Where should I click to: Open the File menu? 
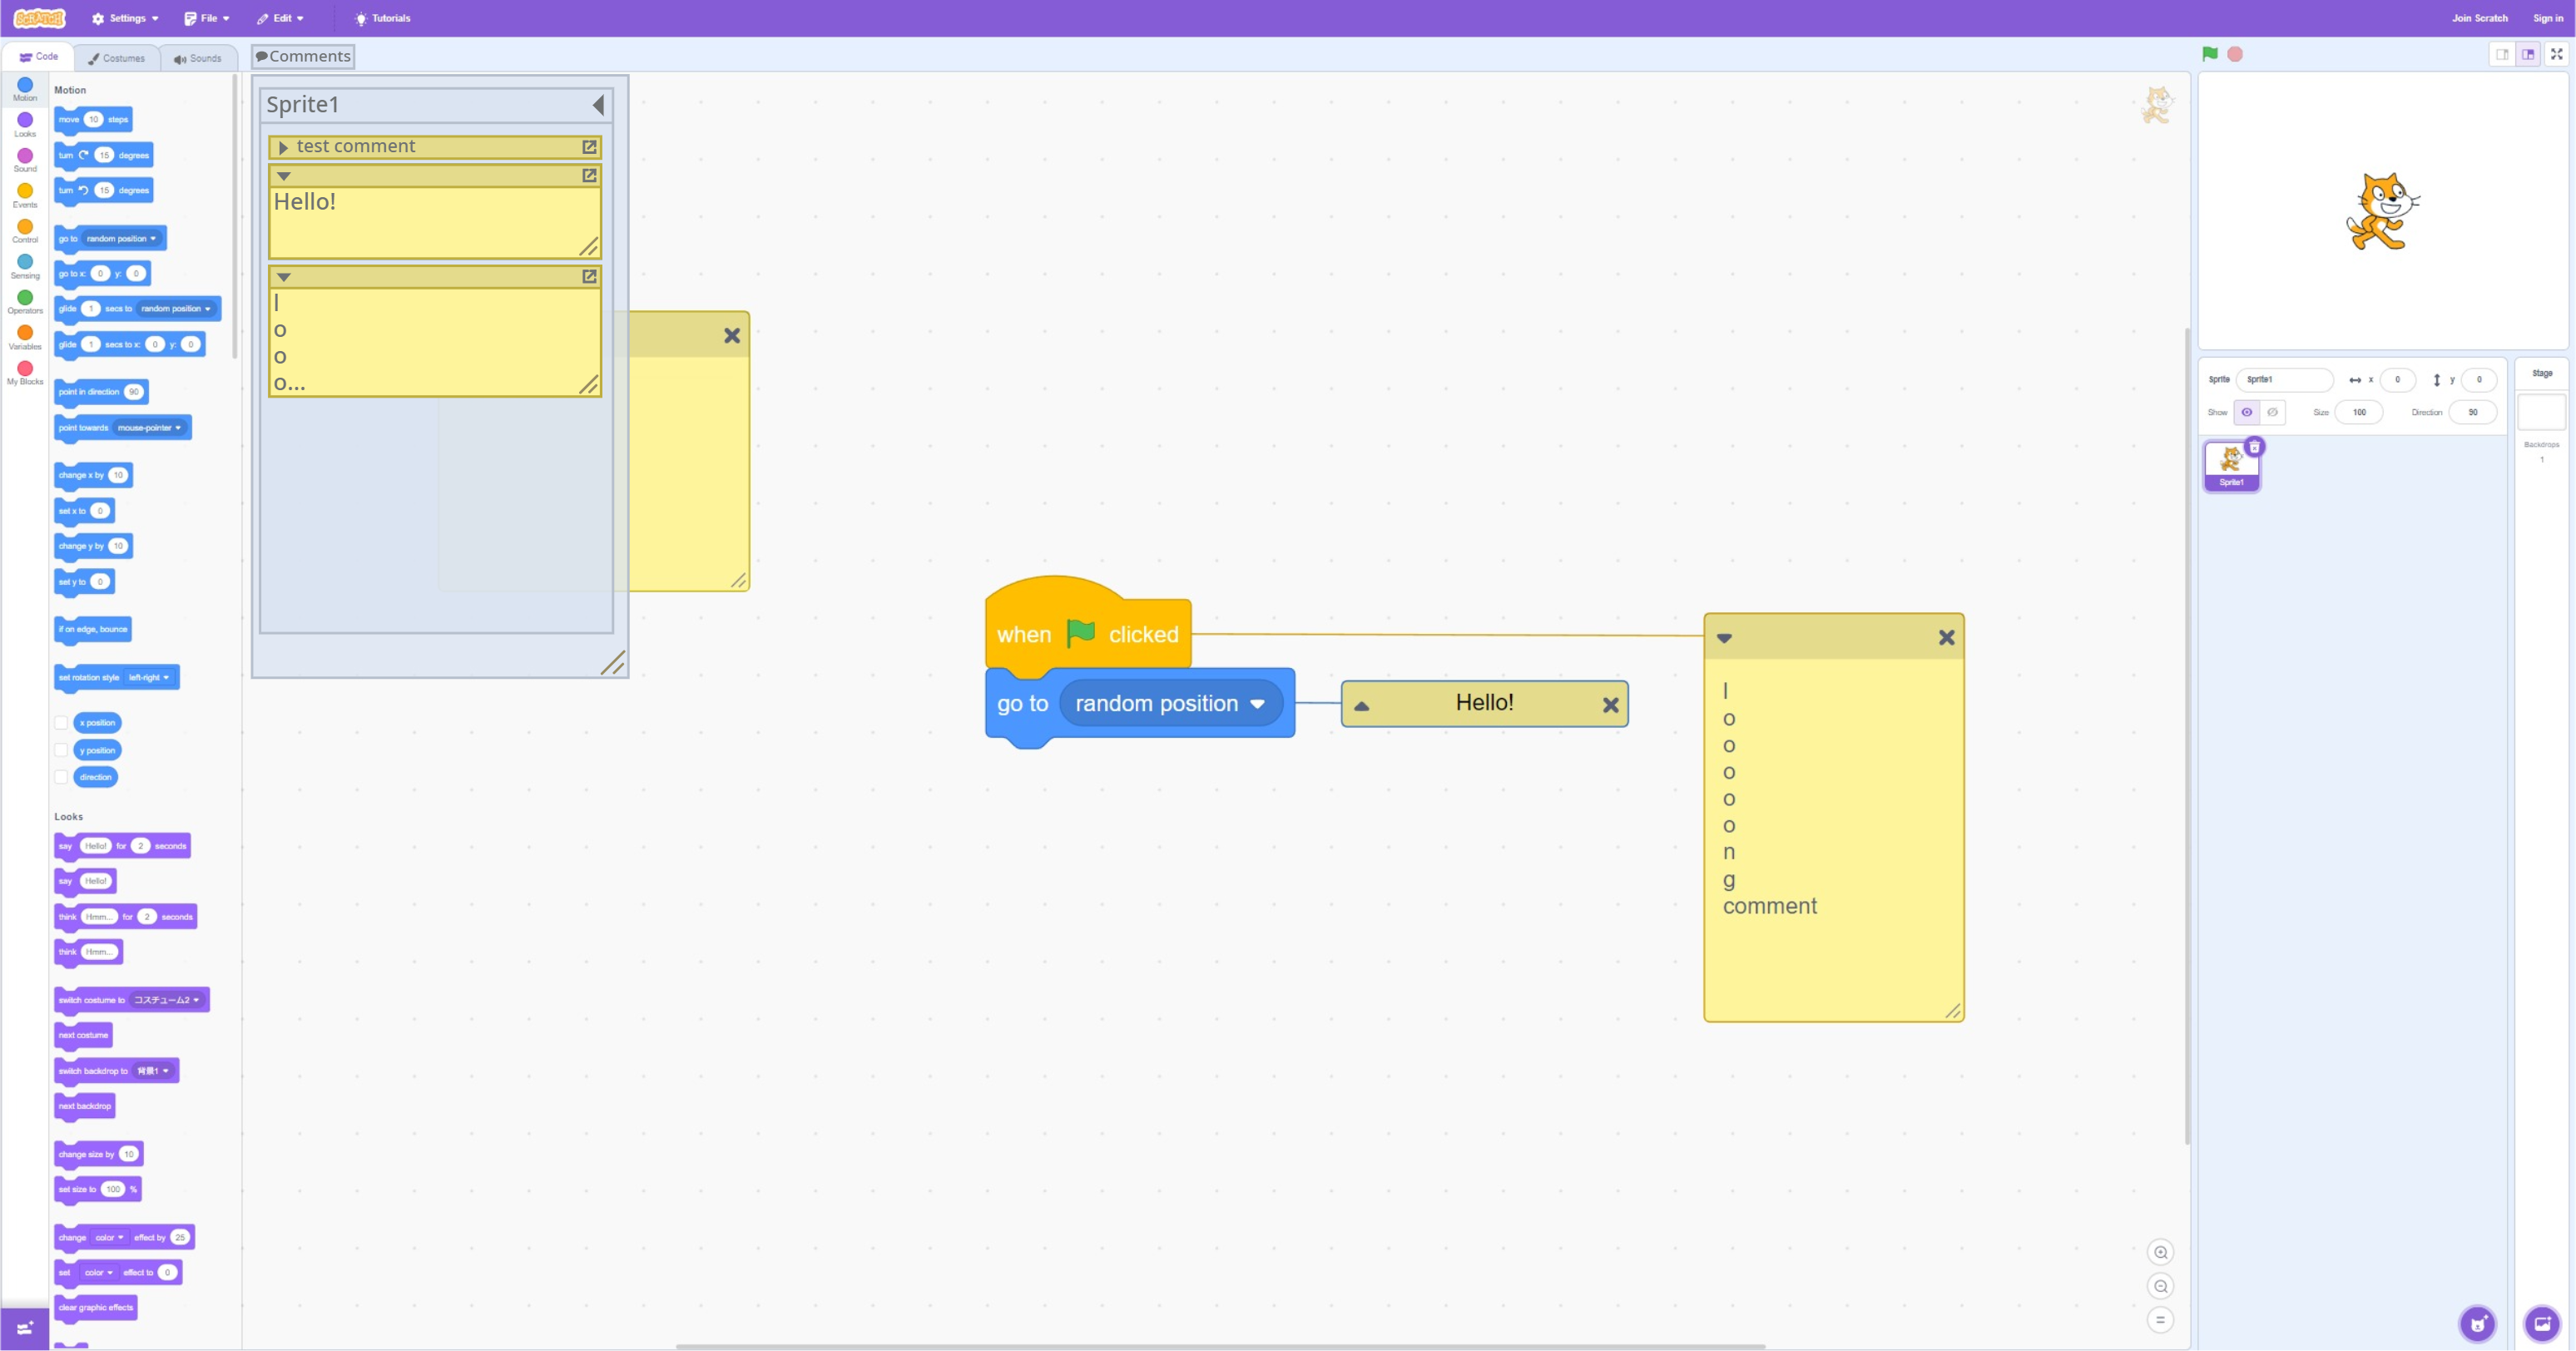[207, 18]
